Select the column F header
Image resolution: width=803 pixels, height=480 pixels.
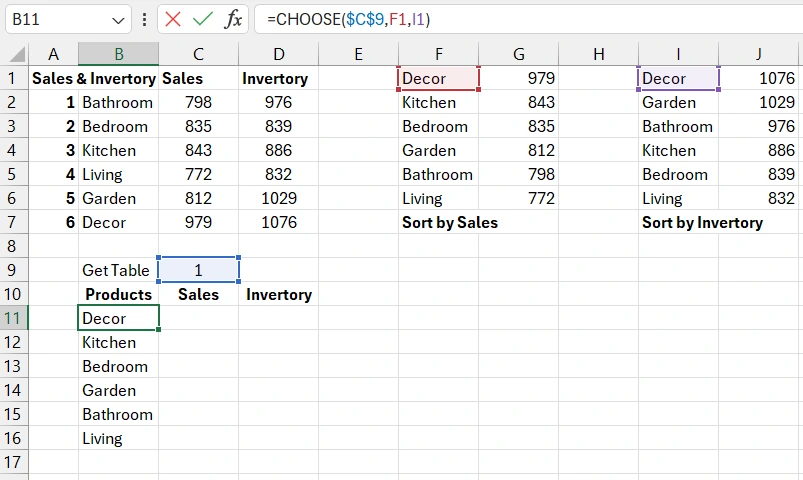tap(439, 54)
